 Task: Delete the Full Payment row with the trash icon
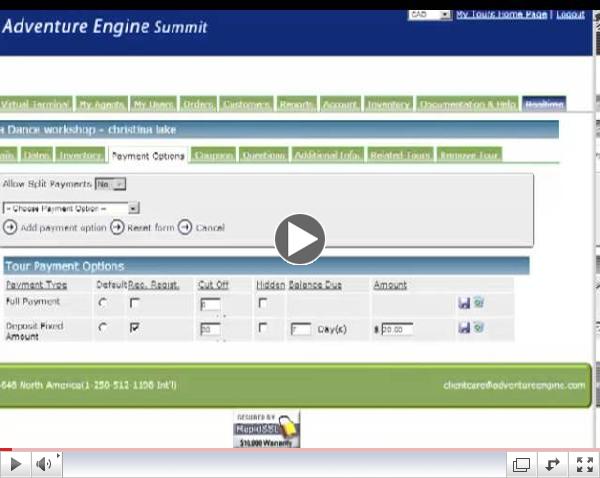478,302
